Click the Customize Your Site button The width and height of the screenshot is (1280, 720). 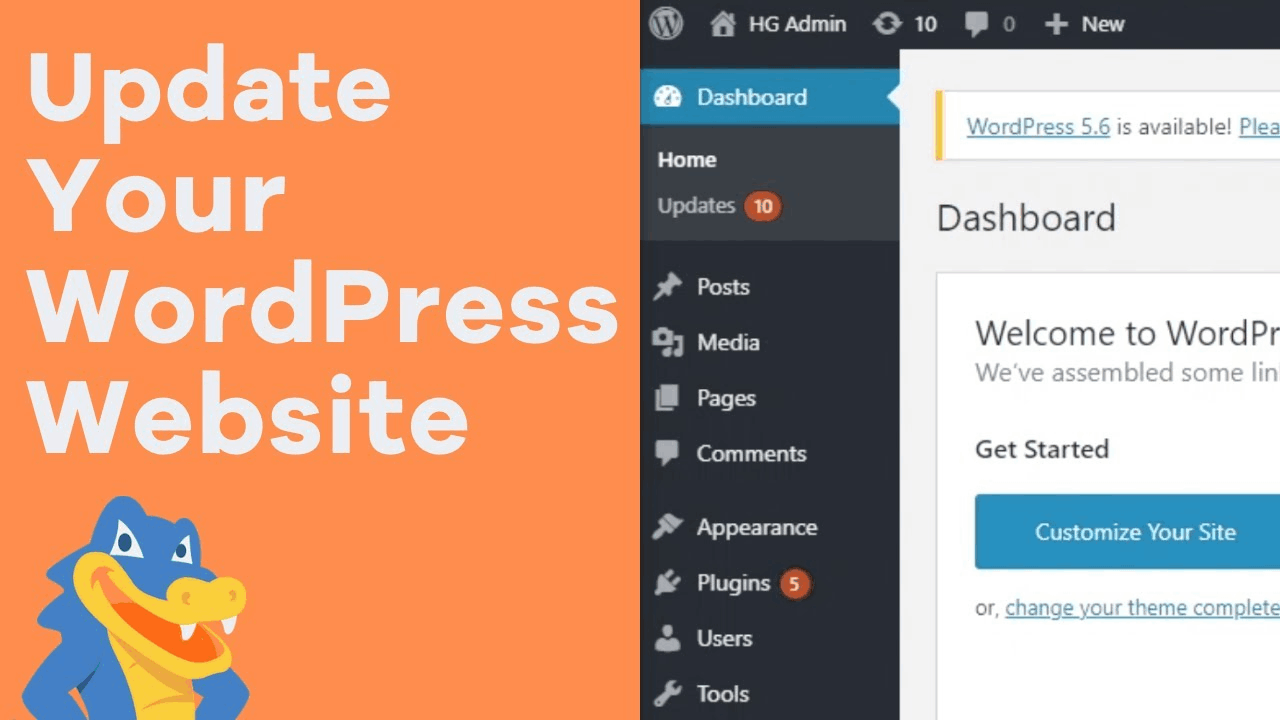(1127, 531)
